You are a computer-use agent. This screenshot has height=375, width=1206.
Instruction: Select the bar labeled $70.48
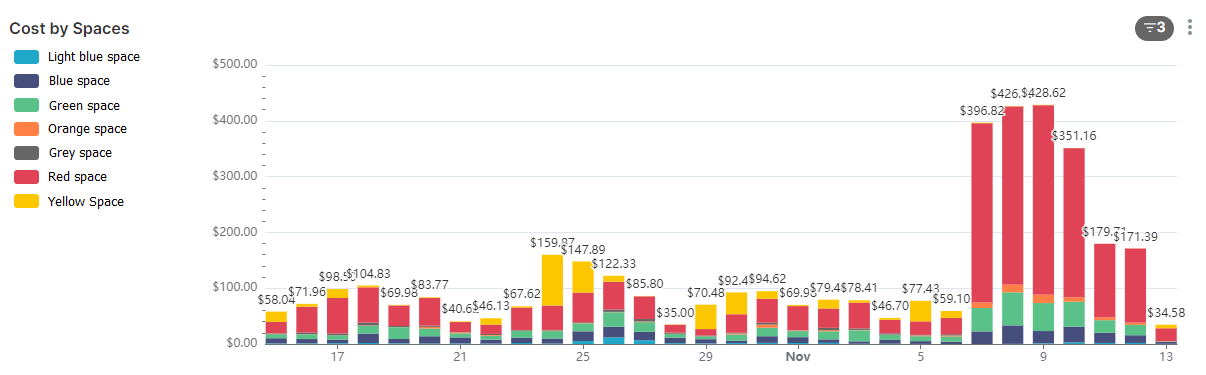tap(706, 324)
